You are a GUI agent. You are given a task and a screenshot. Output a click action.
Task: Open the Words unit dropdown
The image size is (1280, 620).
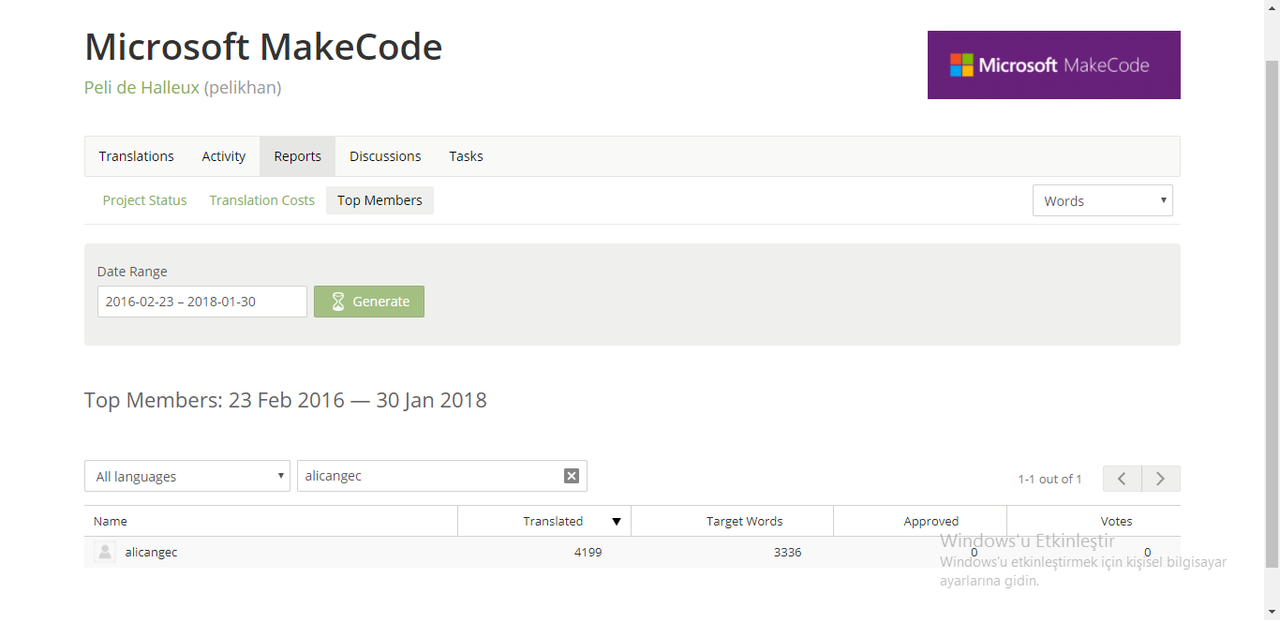(x=1102, y=201)
